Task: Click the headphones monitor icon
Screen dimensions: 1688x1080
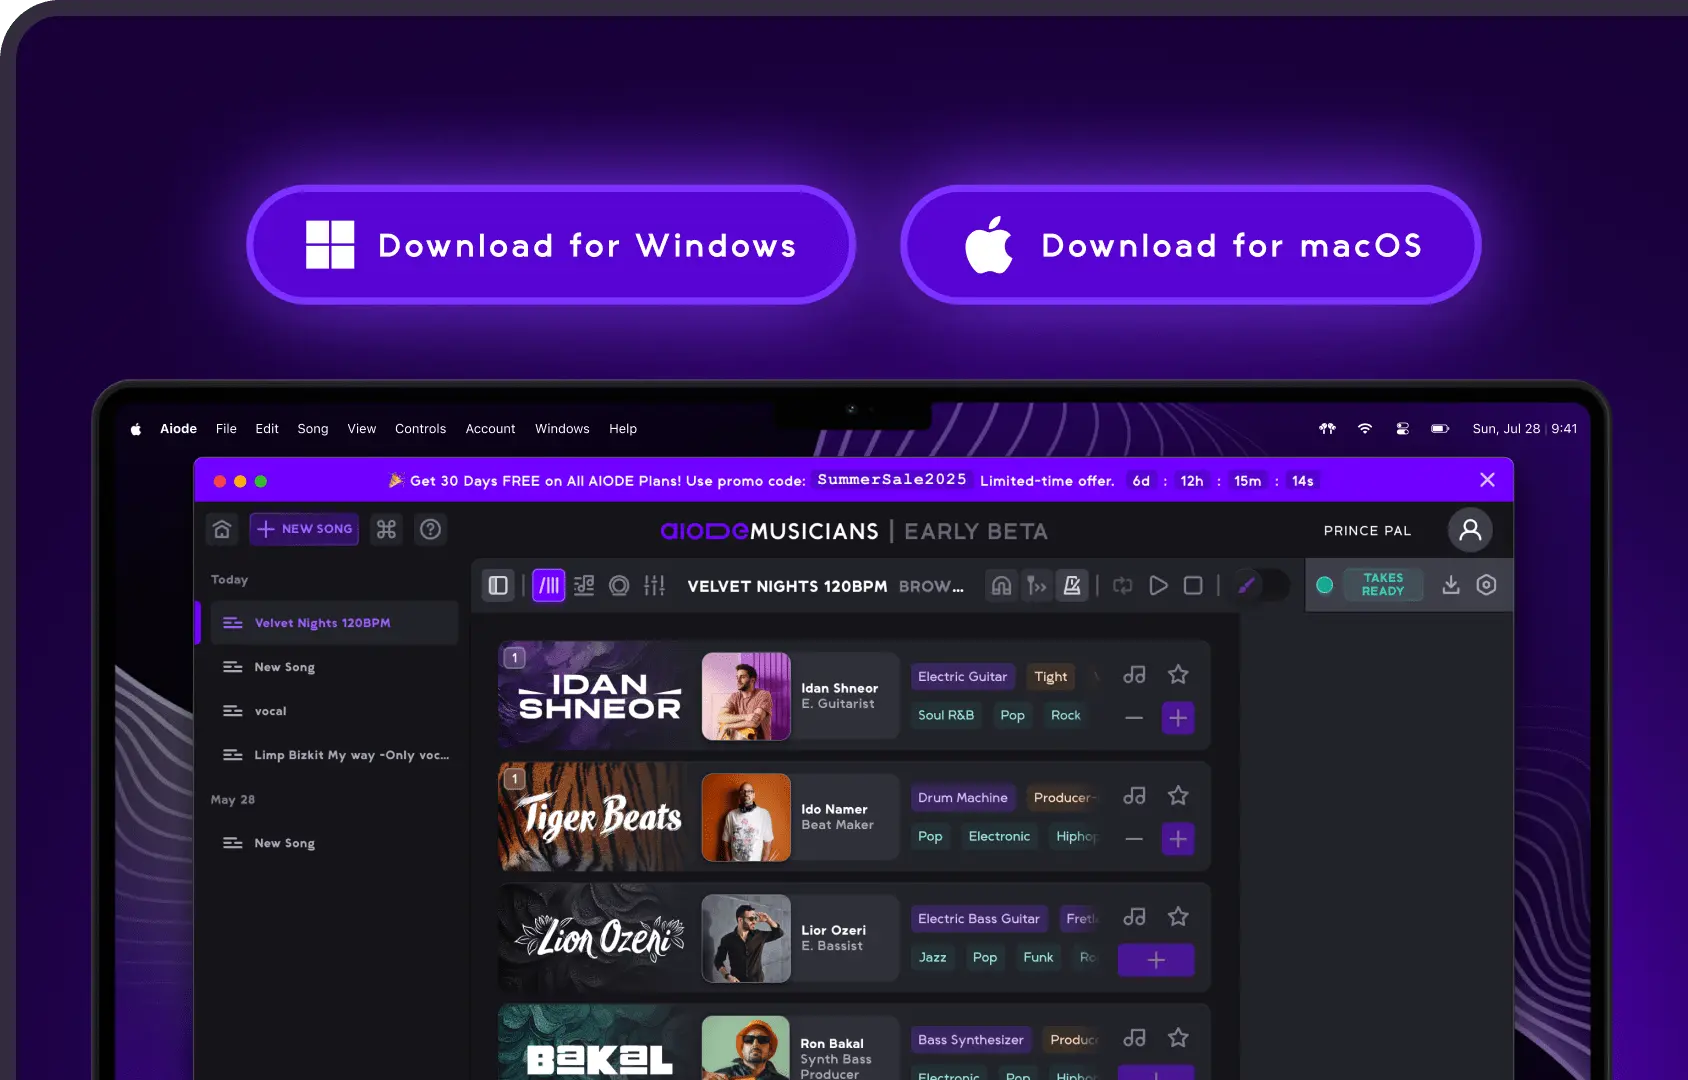Action: click(1001, 585)
